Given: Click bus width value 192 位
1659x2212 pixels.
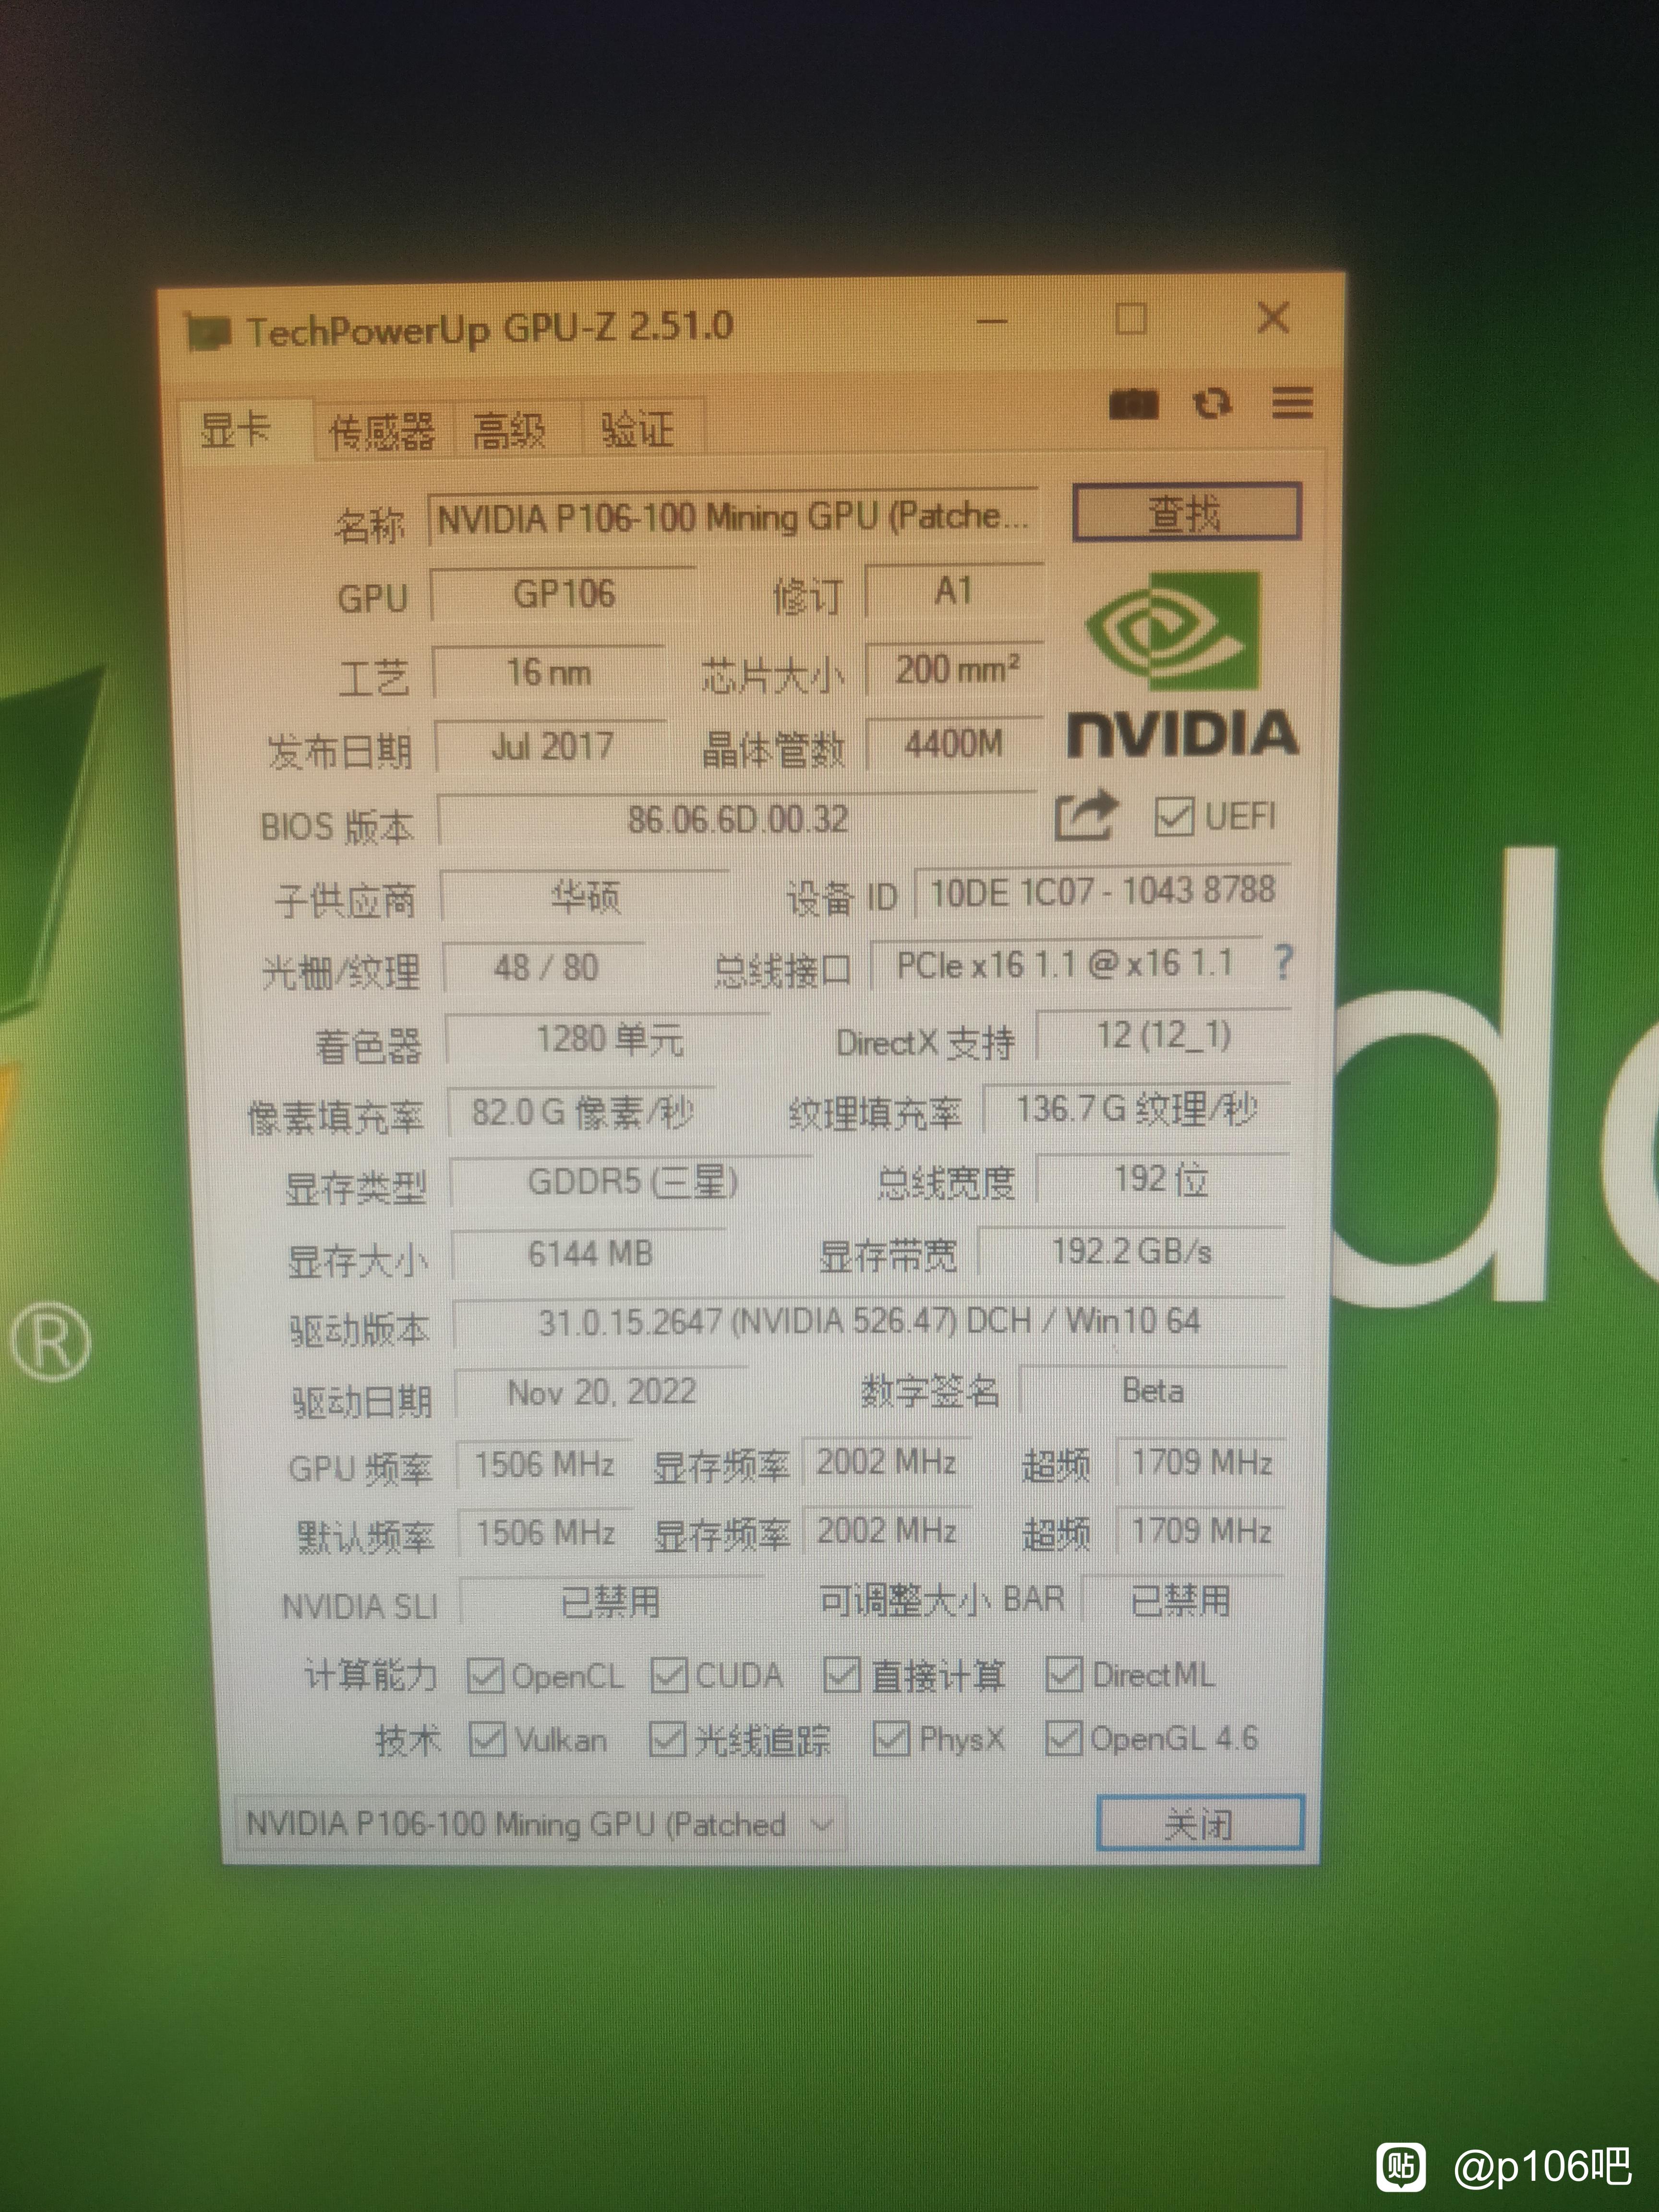Looking at the screenshot, I should [x=1161, y=1179].
